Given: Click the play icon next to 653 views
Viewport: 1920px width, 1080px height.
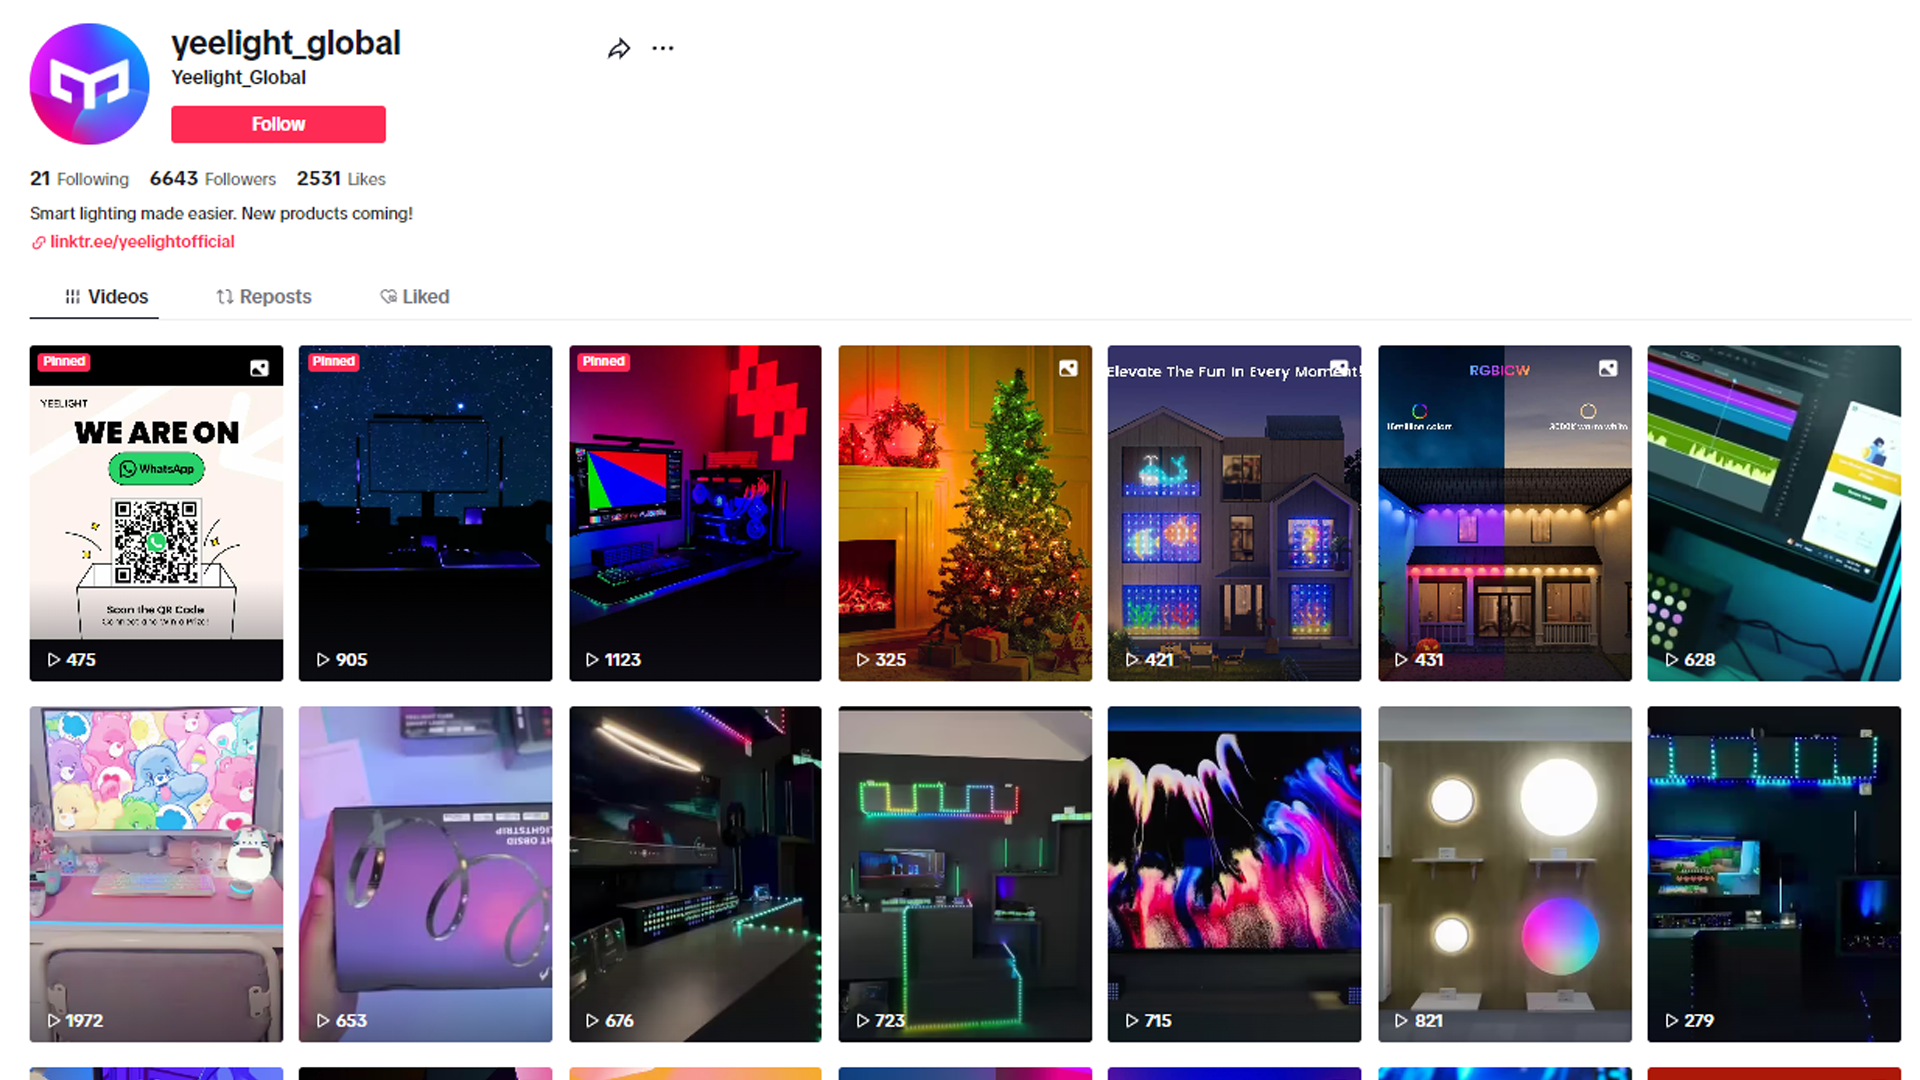Looking at the screenshot, I should (x=323, y=1021).
